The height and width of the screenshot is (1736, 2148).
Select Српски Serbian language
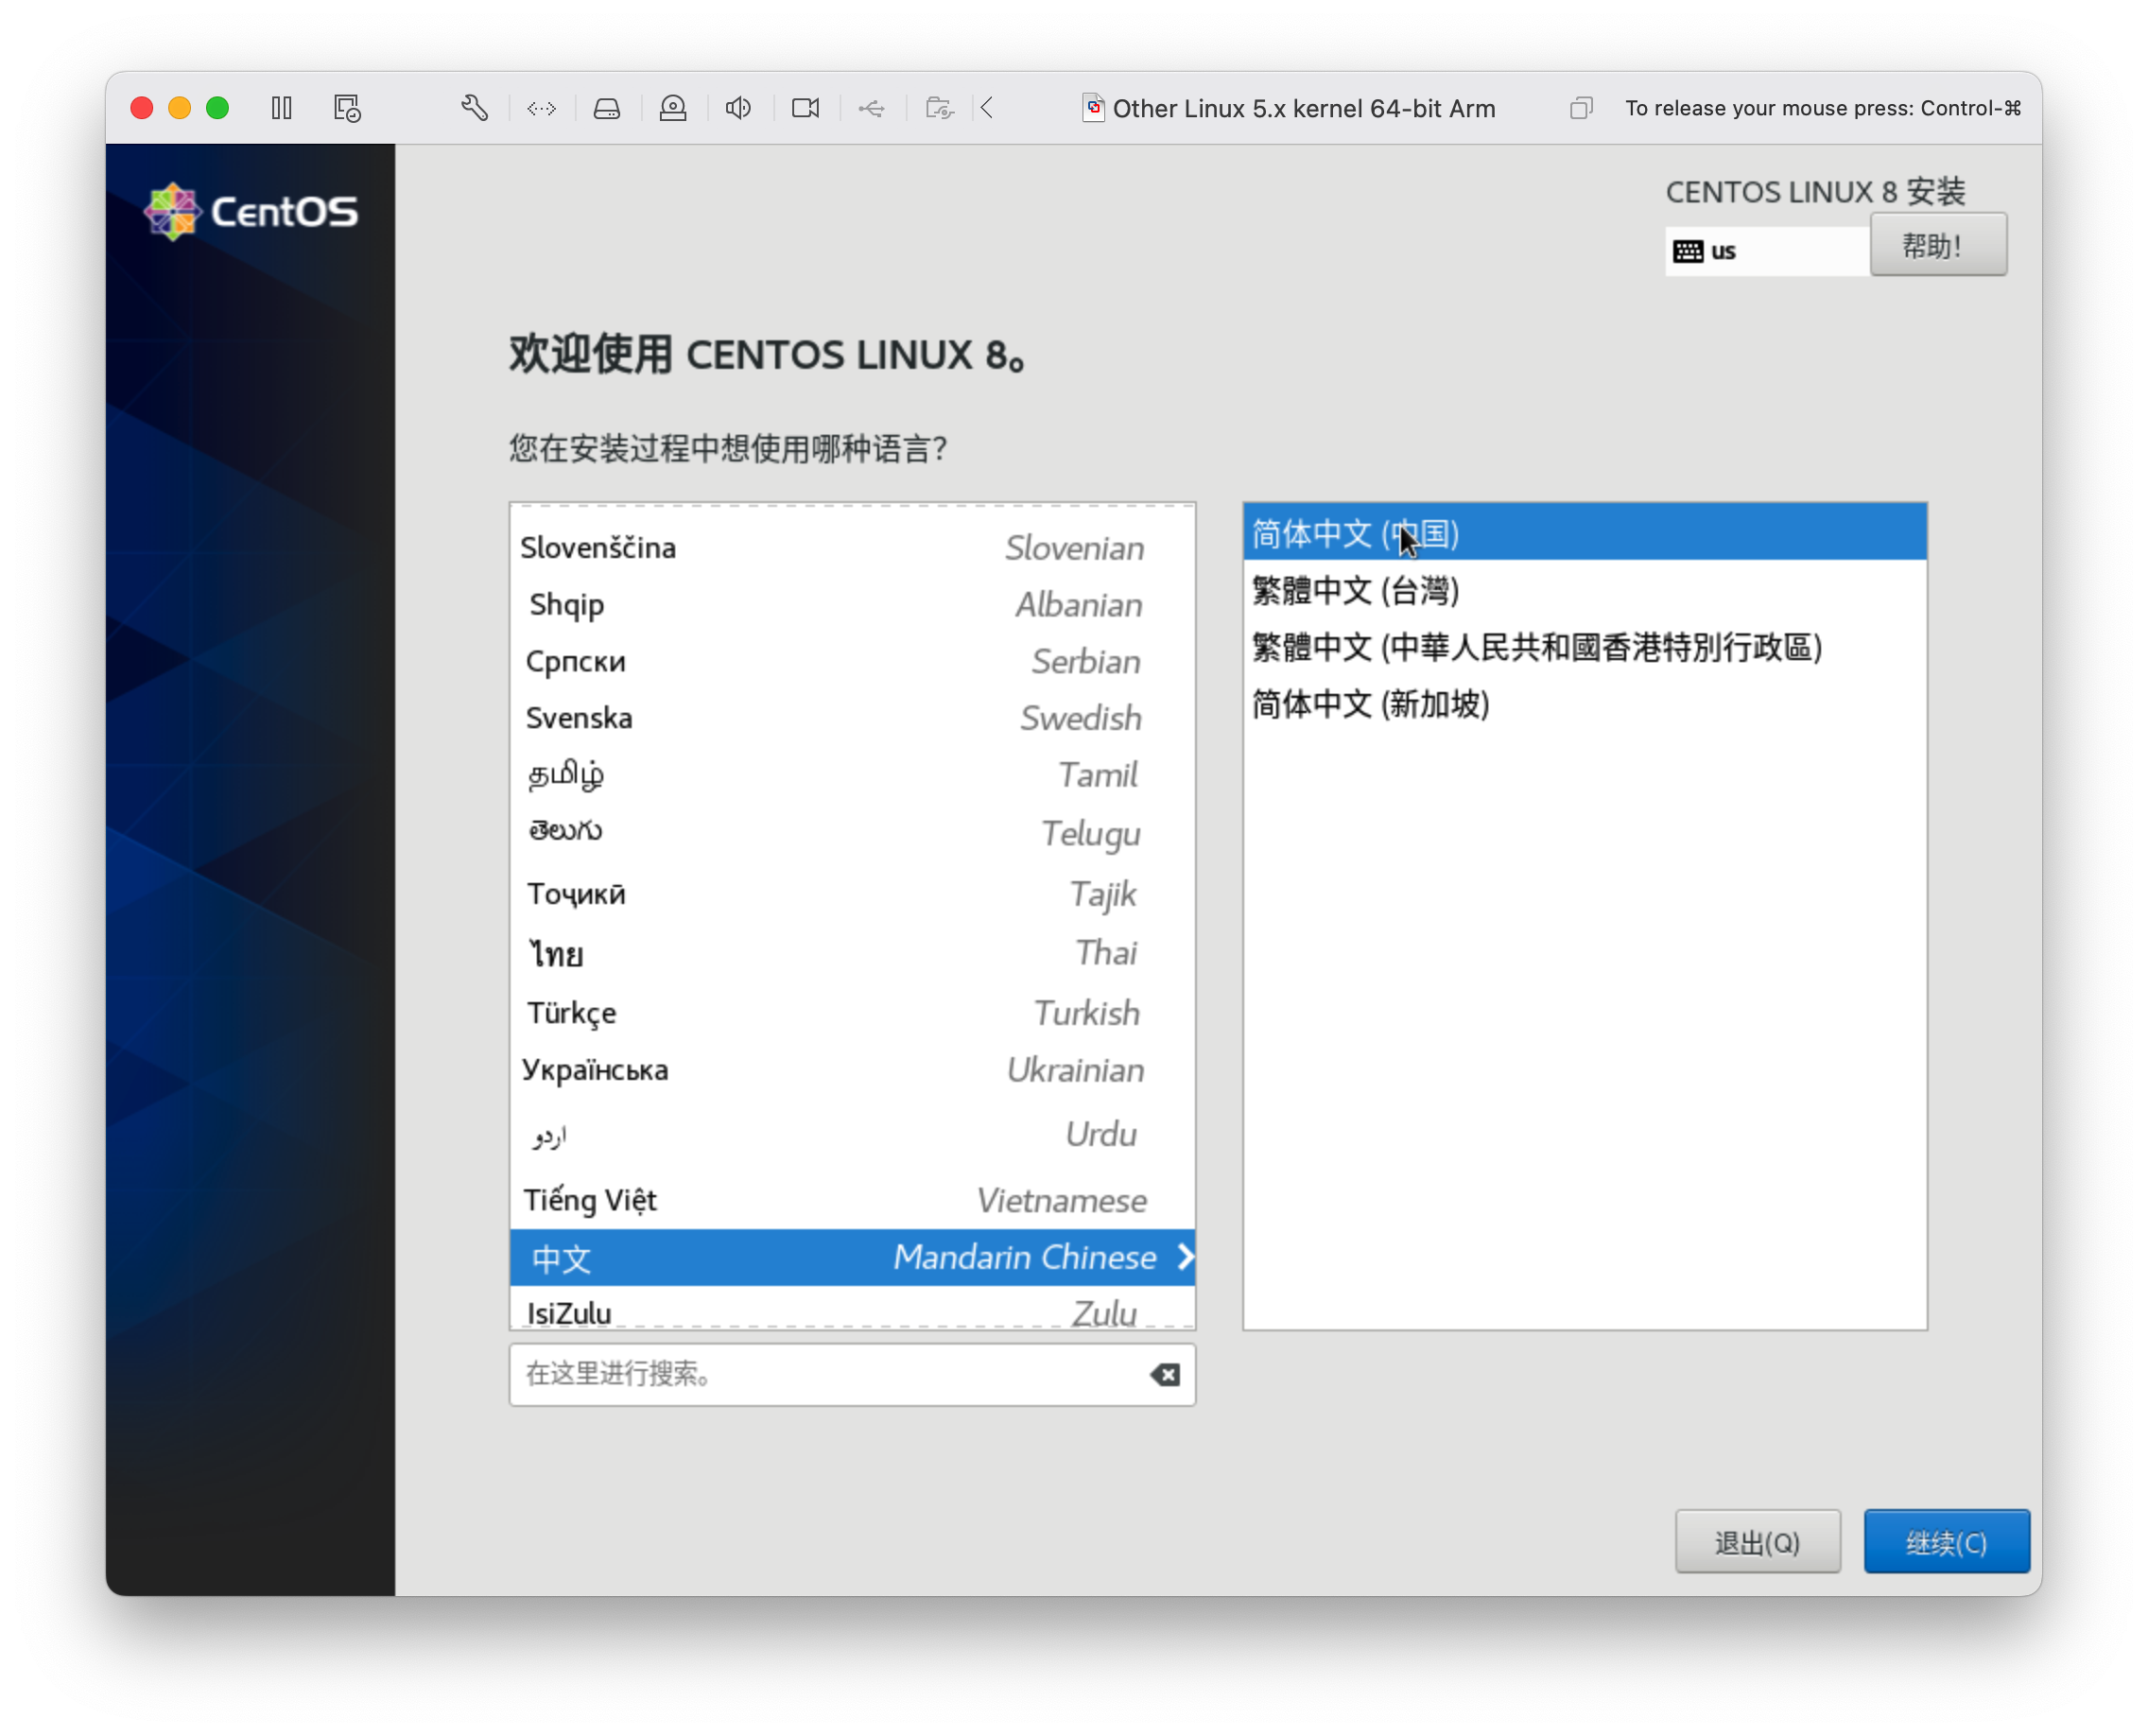(x=853, y=662)
